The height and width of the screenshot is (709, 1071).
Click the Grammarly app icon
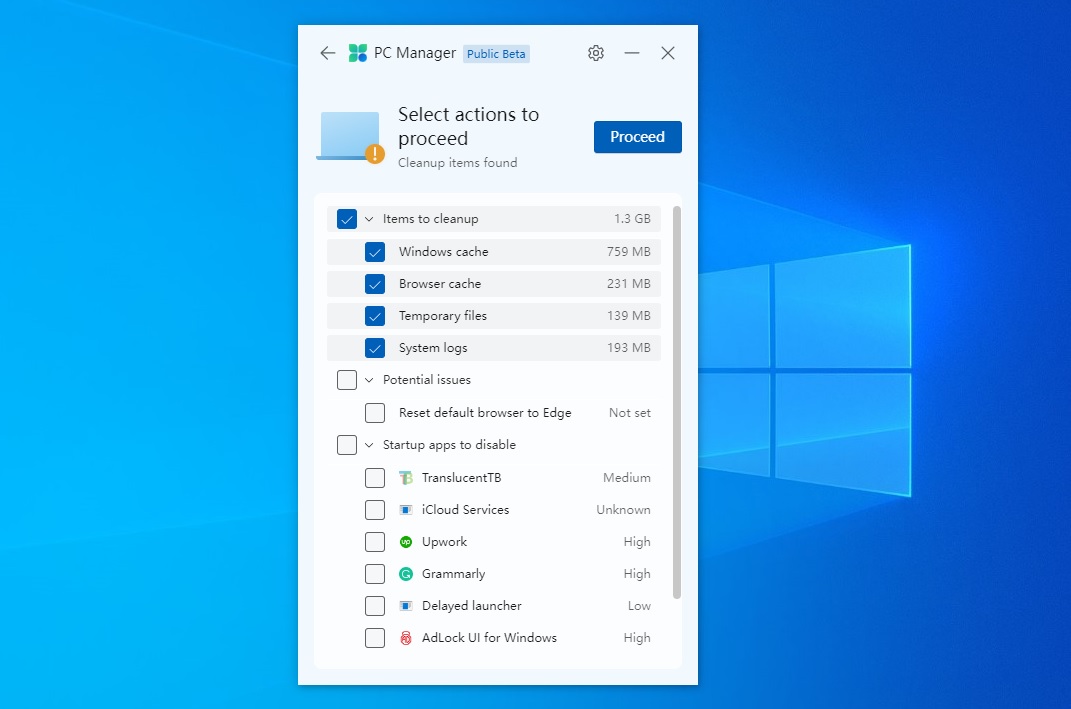tap(405, 574)
